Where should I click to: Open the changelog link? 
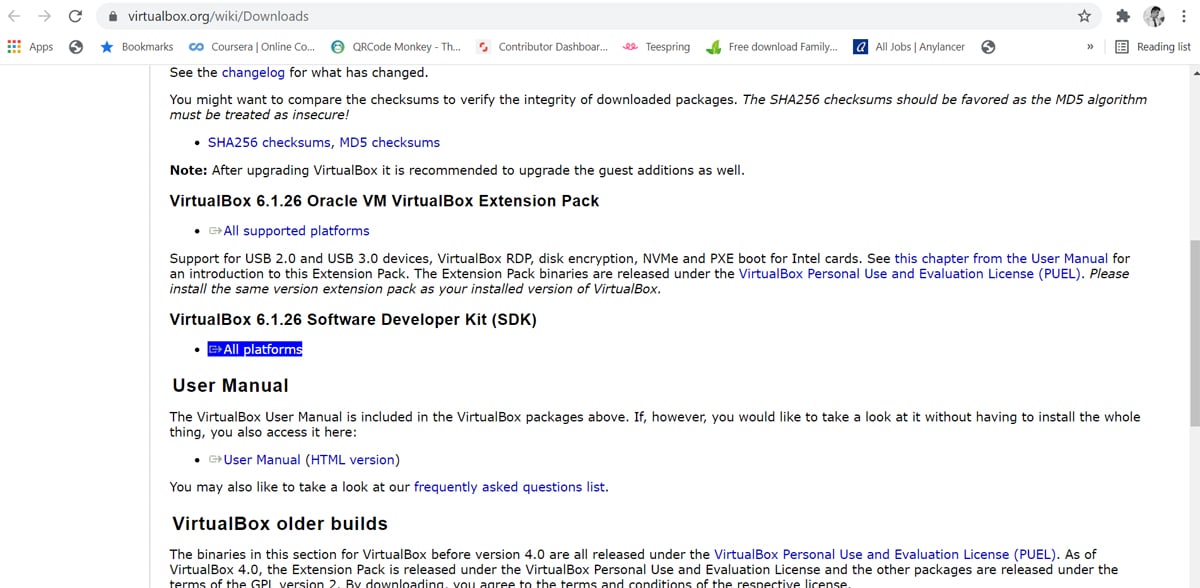(253, 73)
